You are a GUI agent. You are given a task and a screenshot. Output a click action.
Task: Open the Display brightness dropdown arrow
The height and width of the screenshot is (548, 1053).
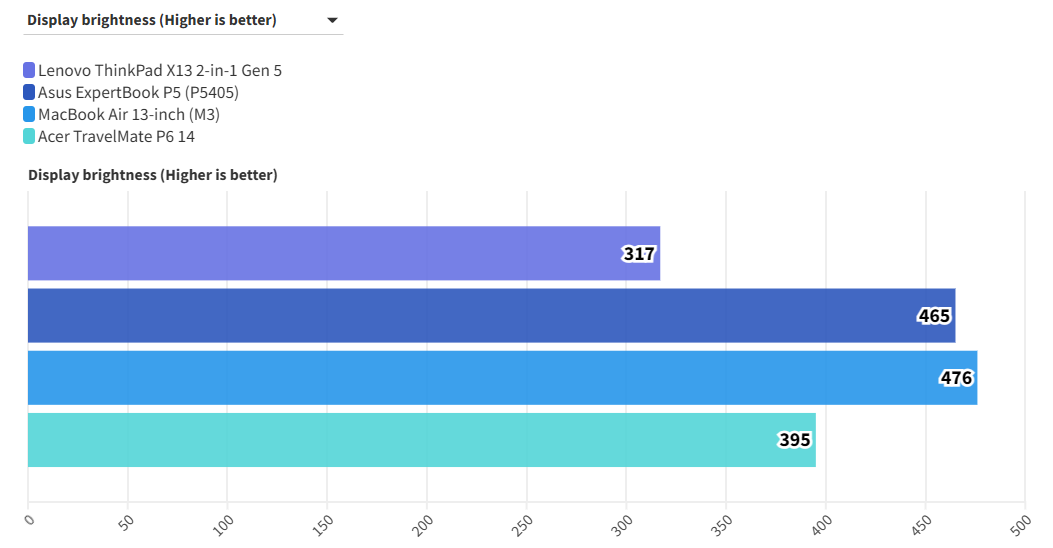point(332,20)
